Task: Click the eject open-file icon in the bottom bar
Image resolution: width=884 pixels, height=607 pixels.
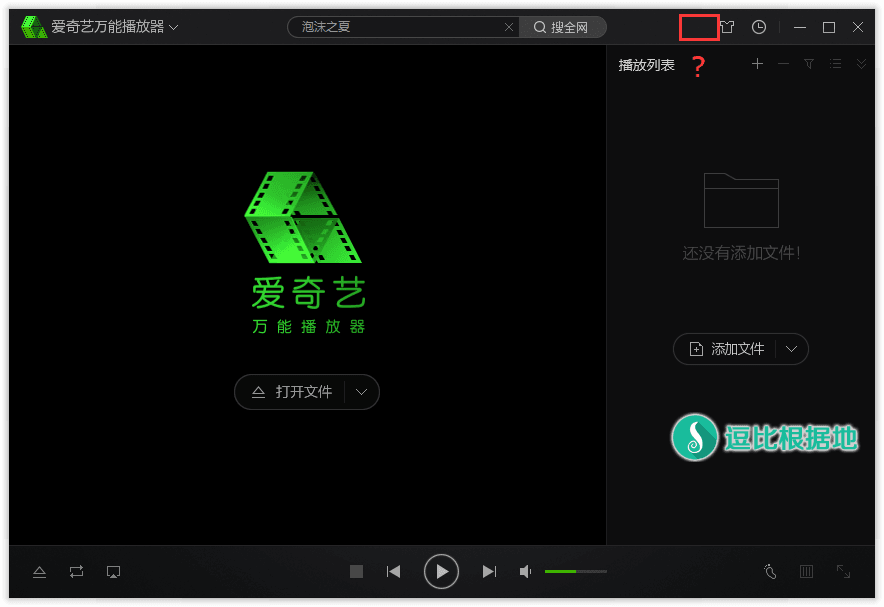Action: point(39,572)
